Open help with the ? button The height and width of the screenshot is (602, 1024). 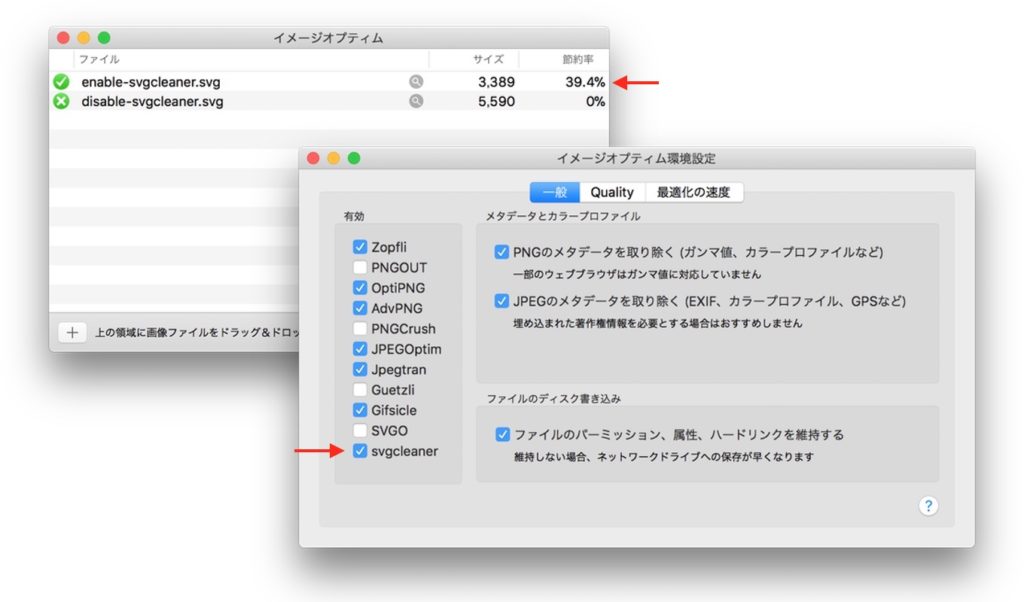click(928, 506)
